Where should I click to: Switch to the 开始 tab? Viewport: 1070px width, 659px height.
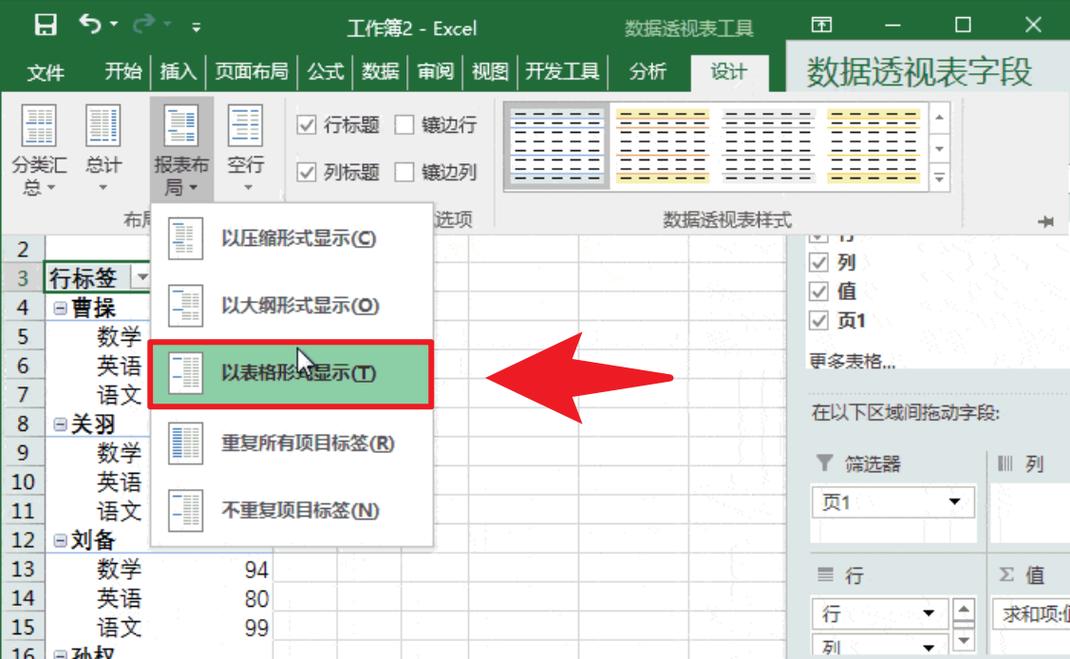(124, 71)
